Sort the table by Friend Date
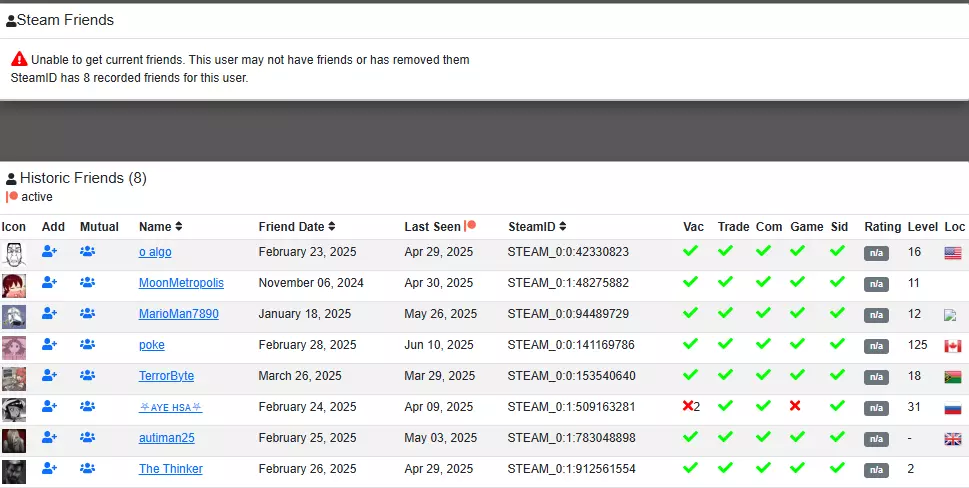The width and height of the screenshot is (969, 488). tap(297, 227)
